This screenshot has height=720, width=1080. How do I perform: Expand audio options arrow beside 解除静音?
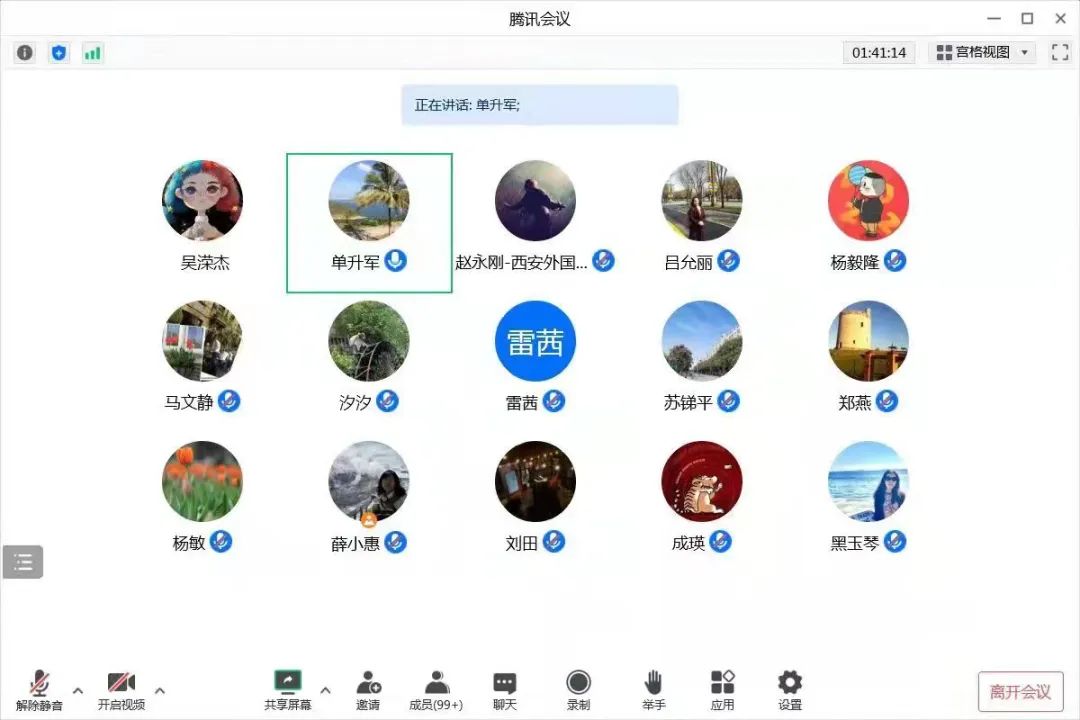tap(78, 690)
